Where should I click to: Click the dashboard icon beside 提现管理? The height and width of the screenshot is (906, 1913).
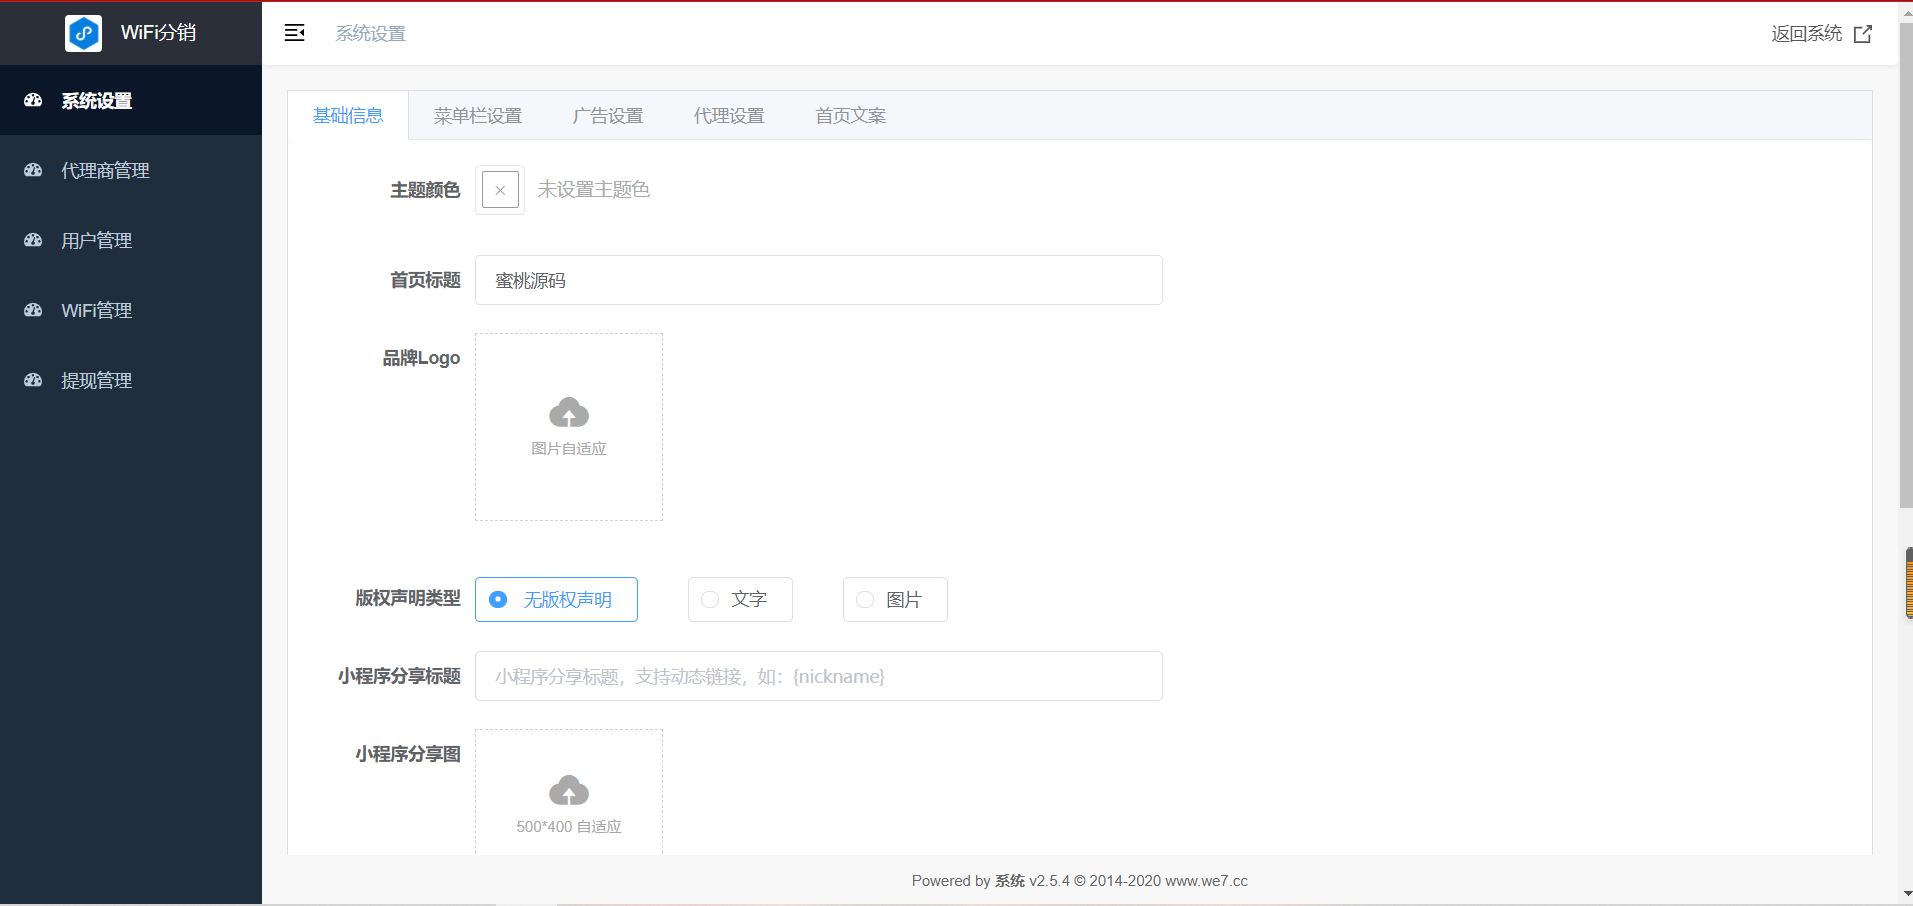coord(33,380)
